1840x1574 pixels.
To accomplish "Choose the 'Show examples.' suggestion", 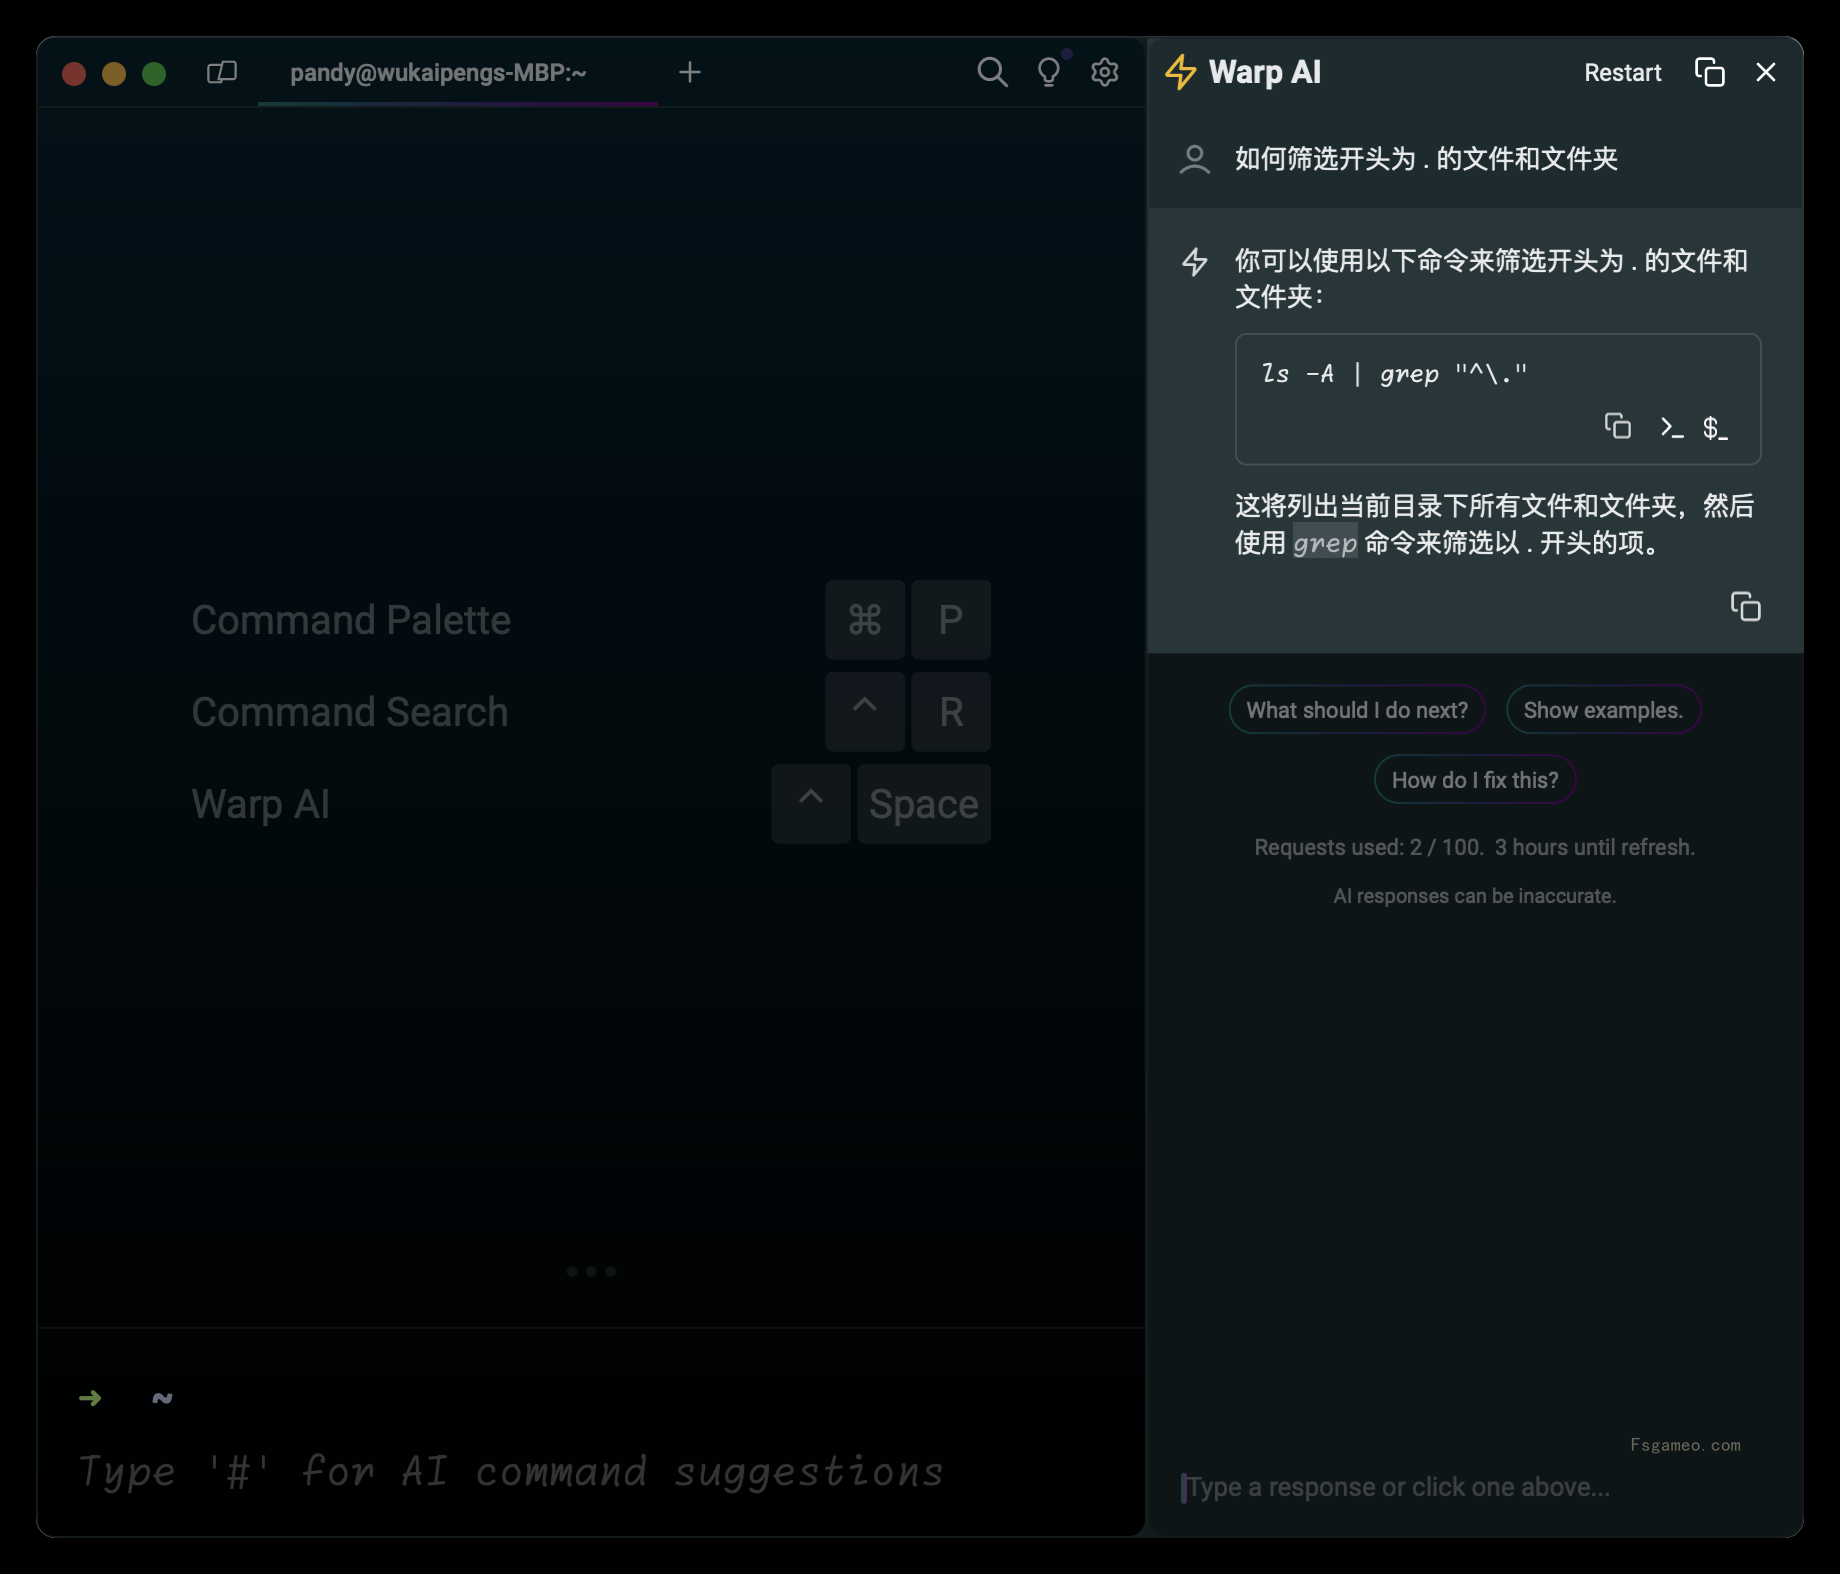I will 1603,710.
